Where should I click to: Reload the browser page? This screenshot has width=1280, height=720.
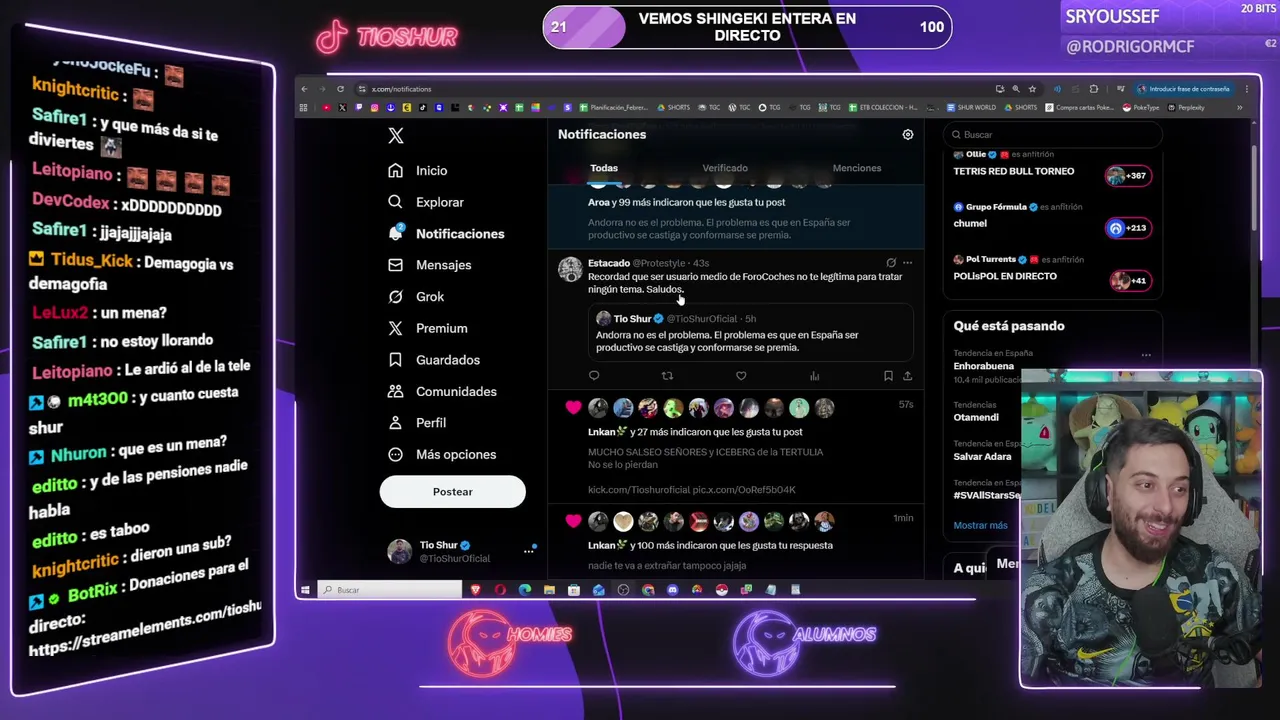[x=340, y=89]
